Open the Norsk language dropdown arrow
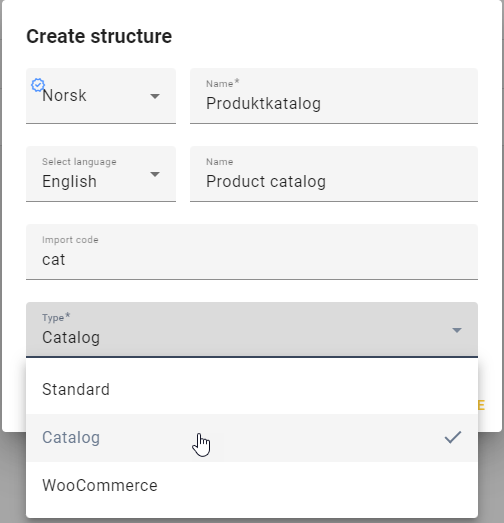This screenshot has height=523, width=504. (x=155, y=96)
